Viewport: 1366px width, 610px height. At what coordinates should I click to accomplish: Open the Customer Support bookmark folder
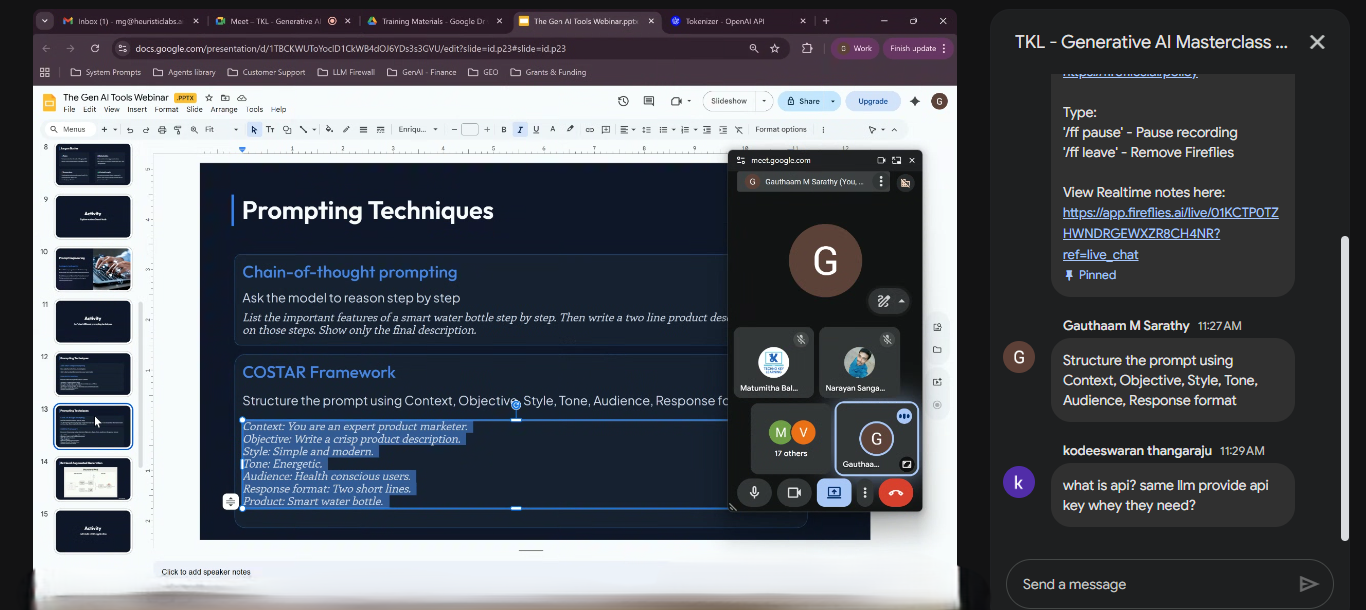click(x=266, y=72)
